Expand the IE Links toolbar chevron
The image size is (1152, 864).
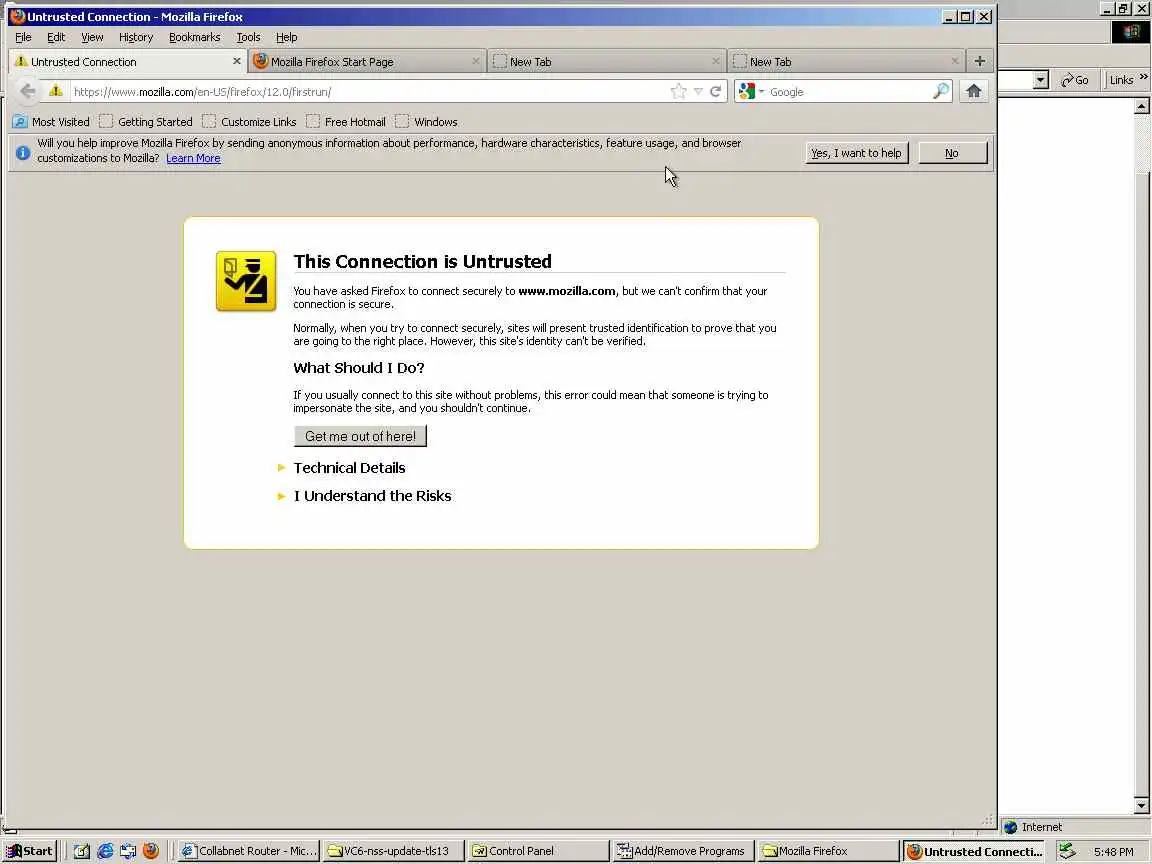[1143, 76]
